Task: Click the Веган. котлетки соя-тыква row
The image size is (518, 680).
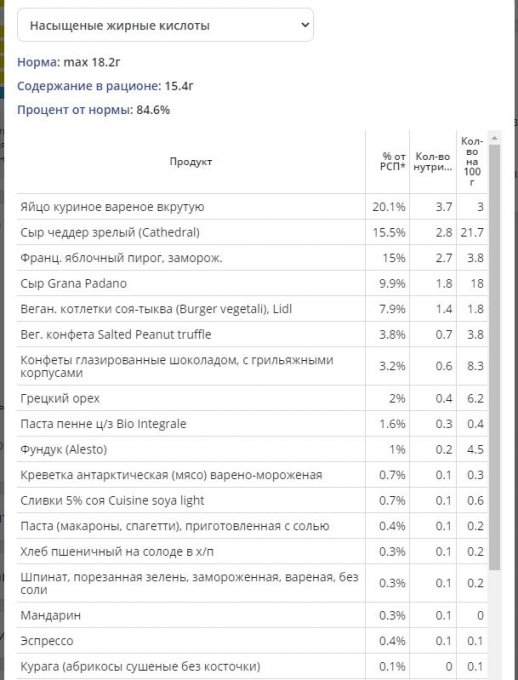Action: click(x=252, y=309)
